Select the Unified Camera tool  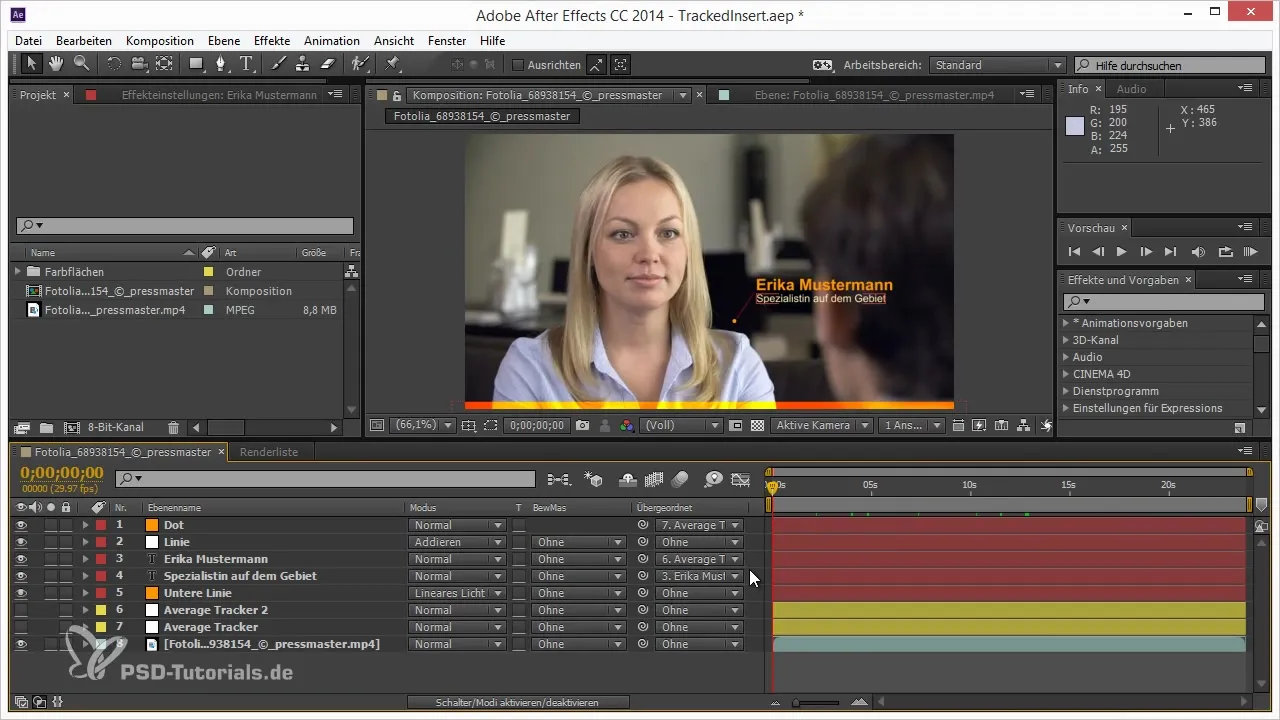(139, 64)
